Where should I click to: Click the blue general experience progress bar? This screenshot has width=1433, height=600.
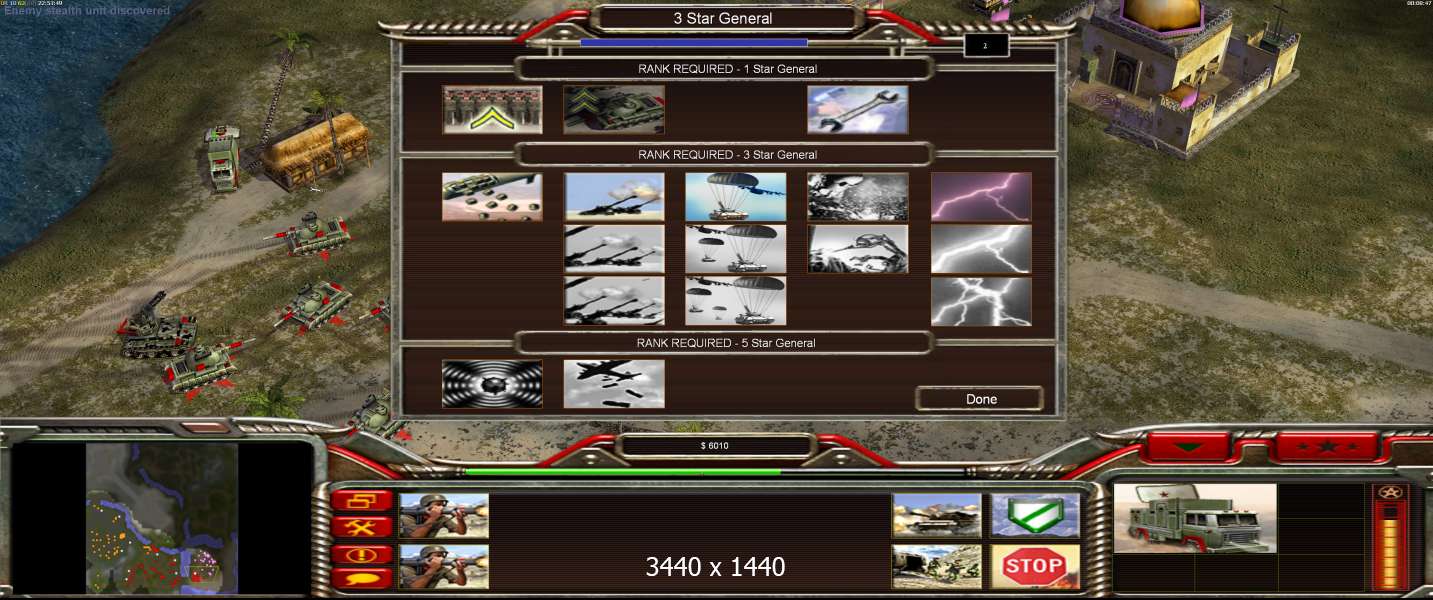pyautogui.click(x=694, y=43)
